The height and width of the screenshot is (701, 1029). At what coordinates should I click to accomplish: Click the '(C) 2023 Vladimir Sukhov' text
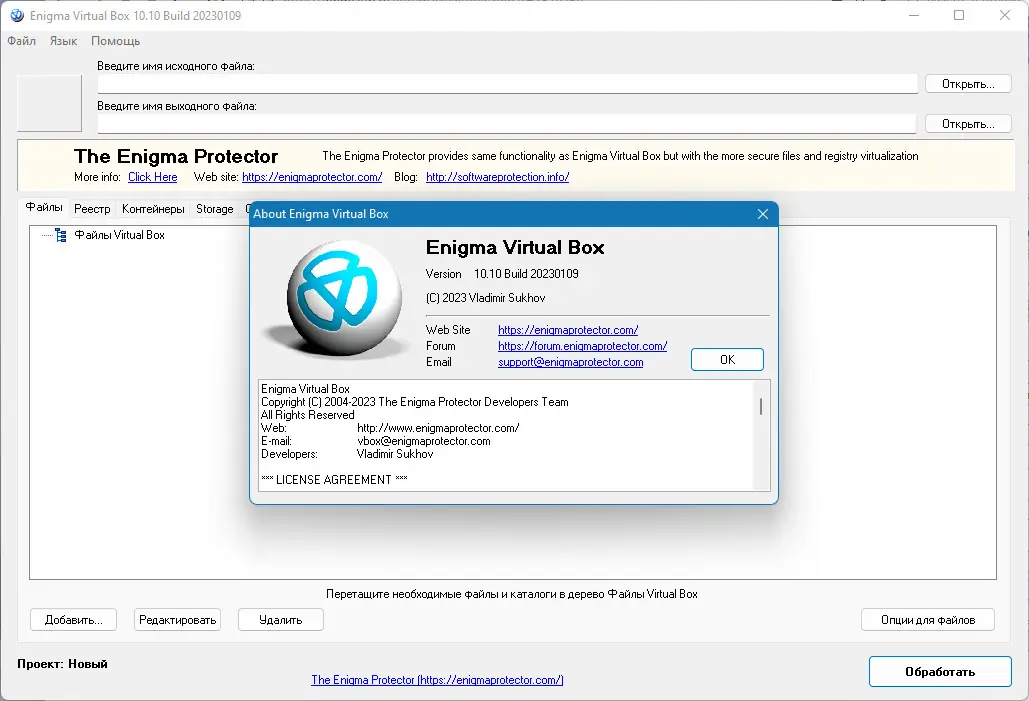point(486,298)
